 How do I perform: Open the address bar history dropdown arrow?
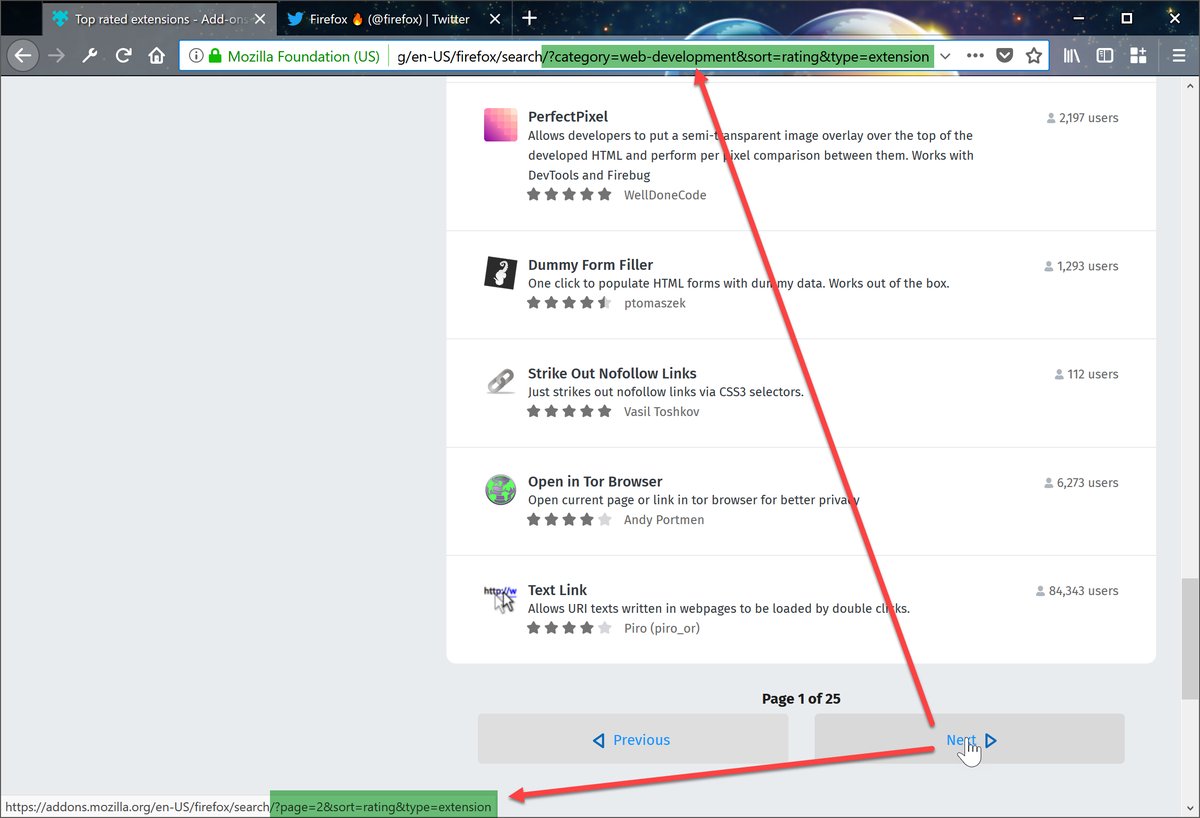945,56
